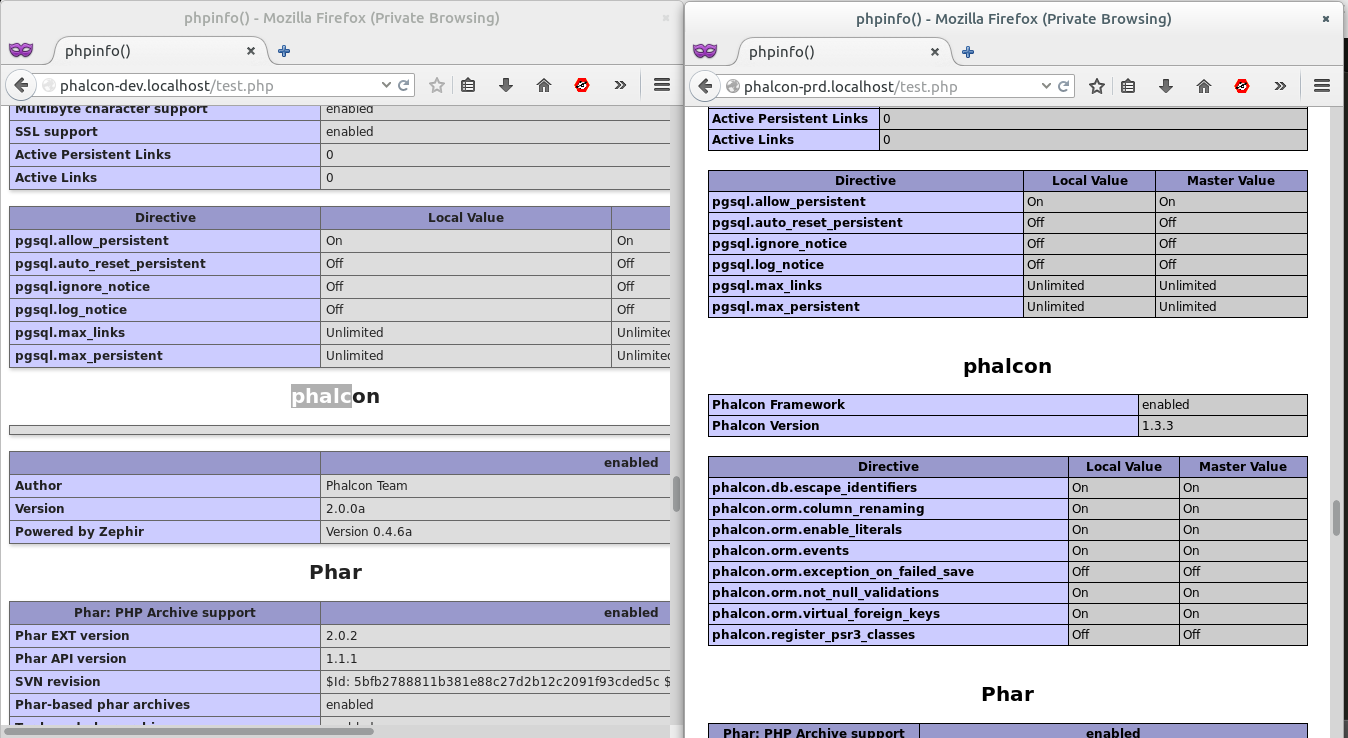The height and width of the screenshot is (738, 1348).
Task: Go to home page in phalcon-prd window
Action: [x=1204, y=86]
